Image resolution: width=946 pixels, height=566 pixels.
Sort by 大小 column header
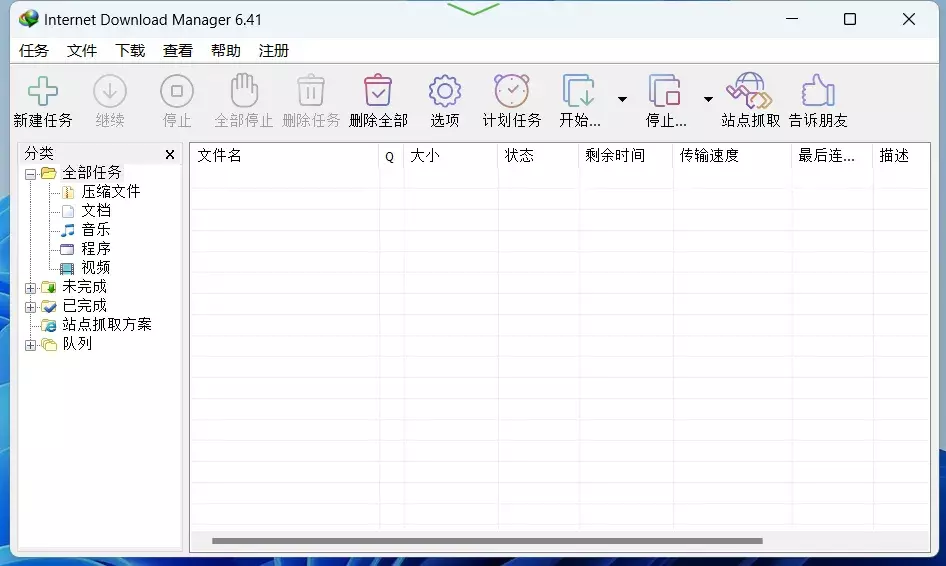451,156
